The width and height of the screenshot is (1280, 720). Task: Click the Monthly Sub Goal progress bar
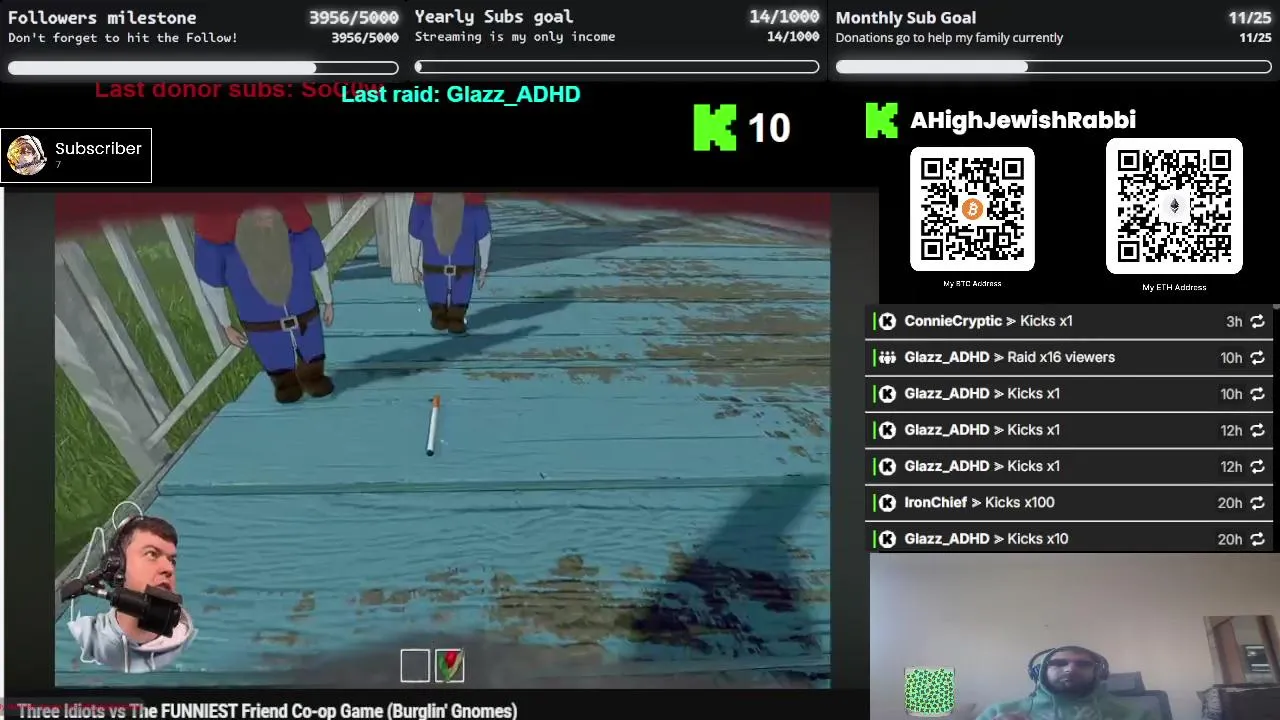pos(1054,67)
